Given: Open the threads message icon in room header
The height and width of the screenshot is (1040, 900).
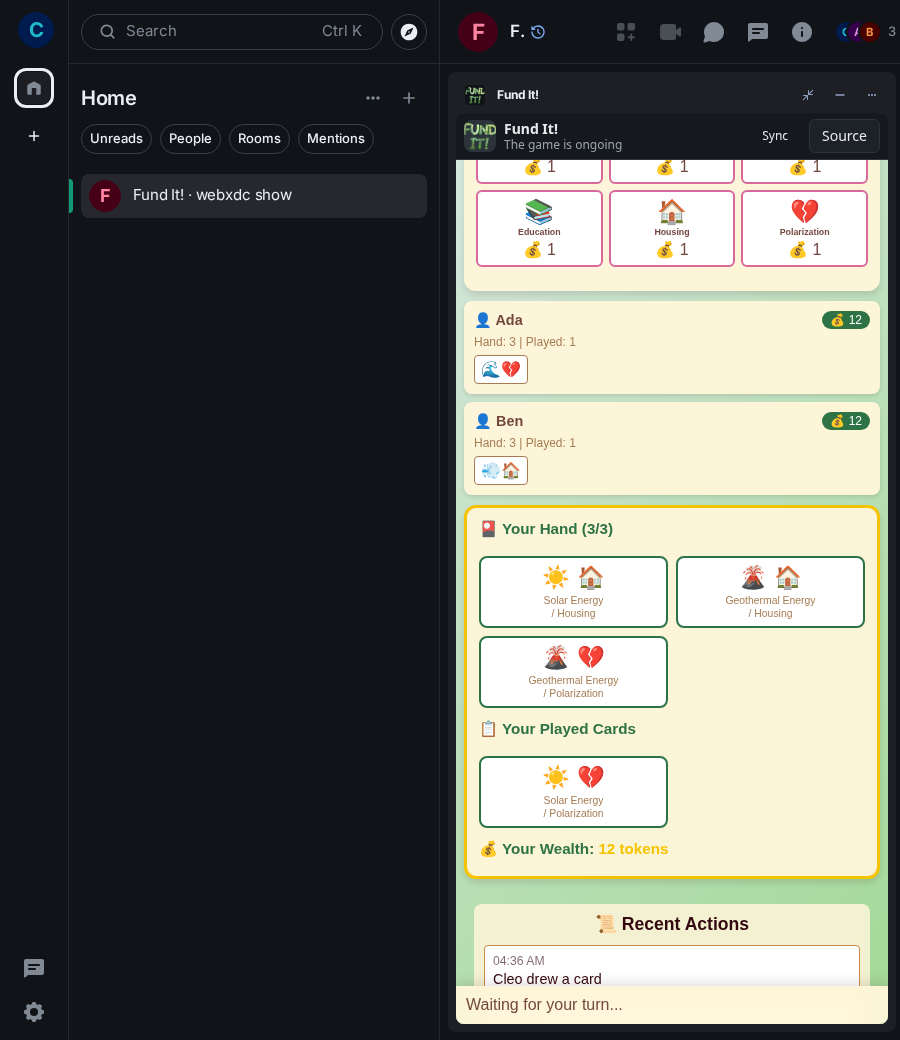Looking at the screenshot, I should (757, 32).
